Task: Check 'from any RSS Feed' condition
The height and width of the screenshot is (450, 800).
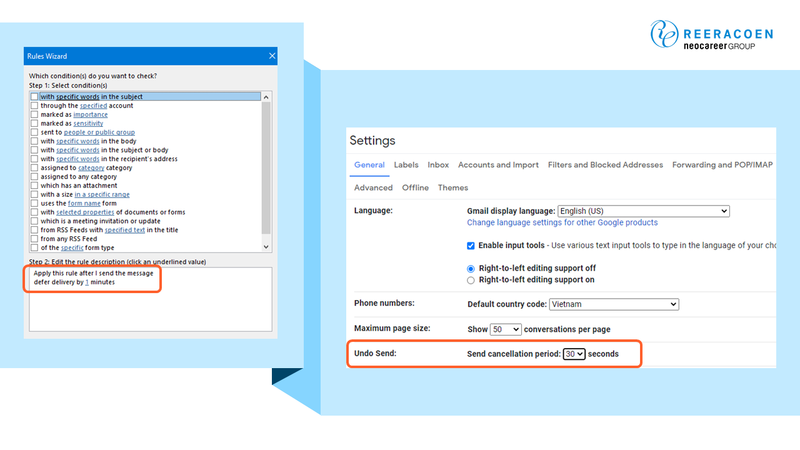Action: tap(34, 239)
